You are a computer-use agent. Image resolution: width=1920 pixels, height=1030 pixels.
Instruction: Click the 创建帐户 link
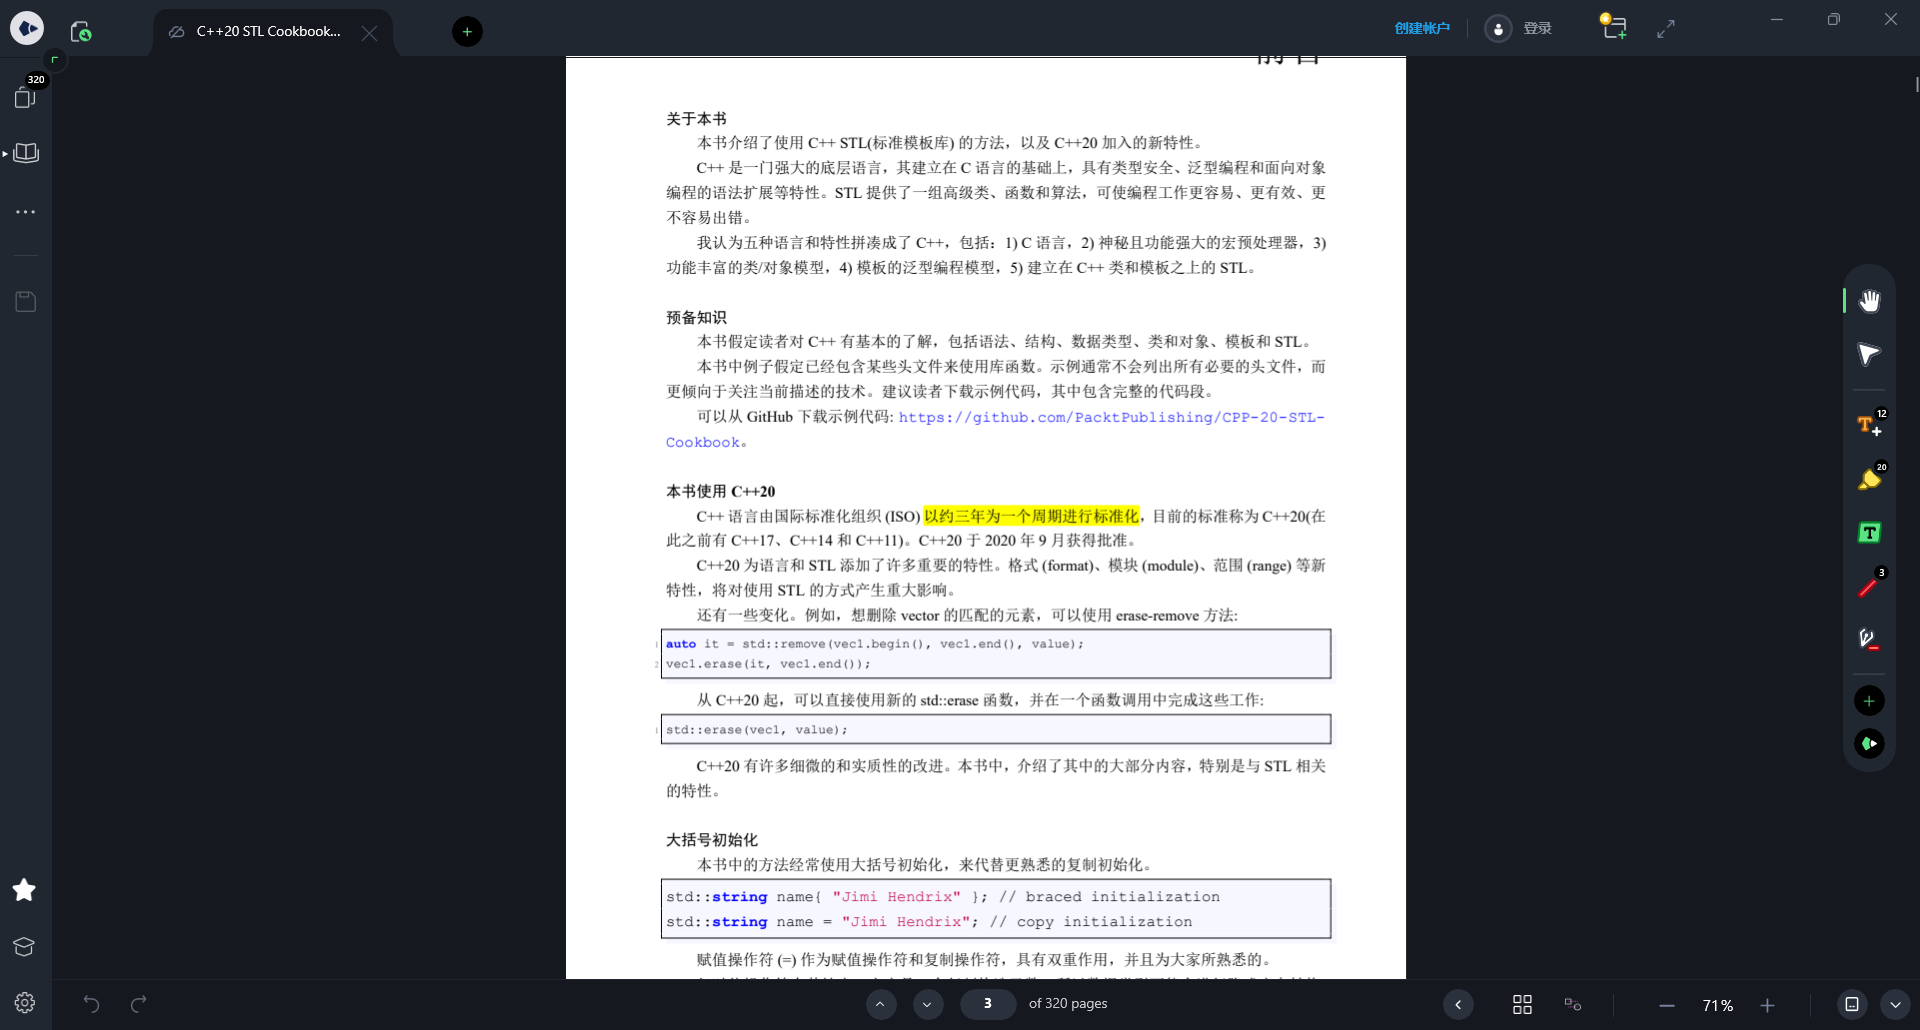[1422, 28]
